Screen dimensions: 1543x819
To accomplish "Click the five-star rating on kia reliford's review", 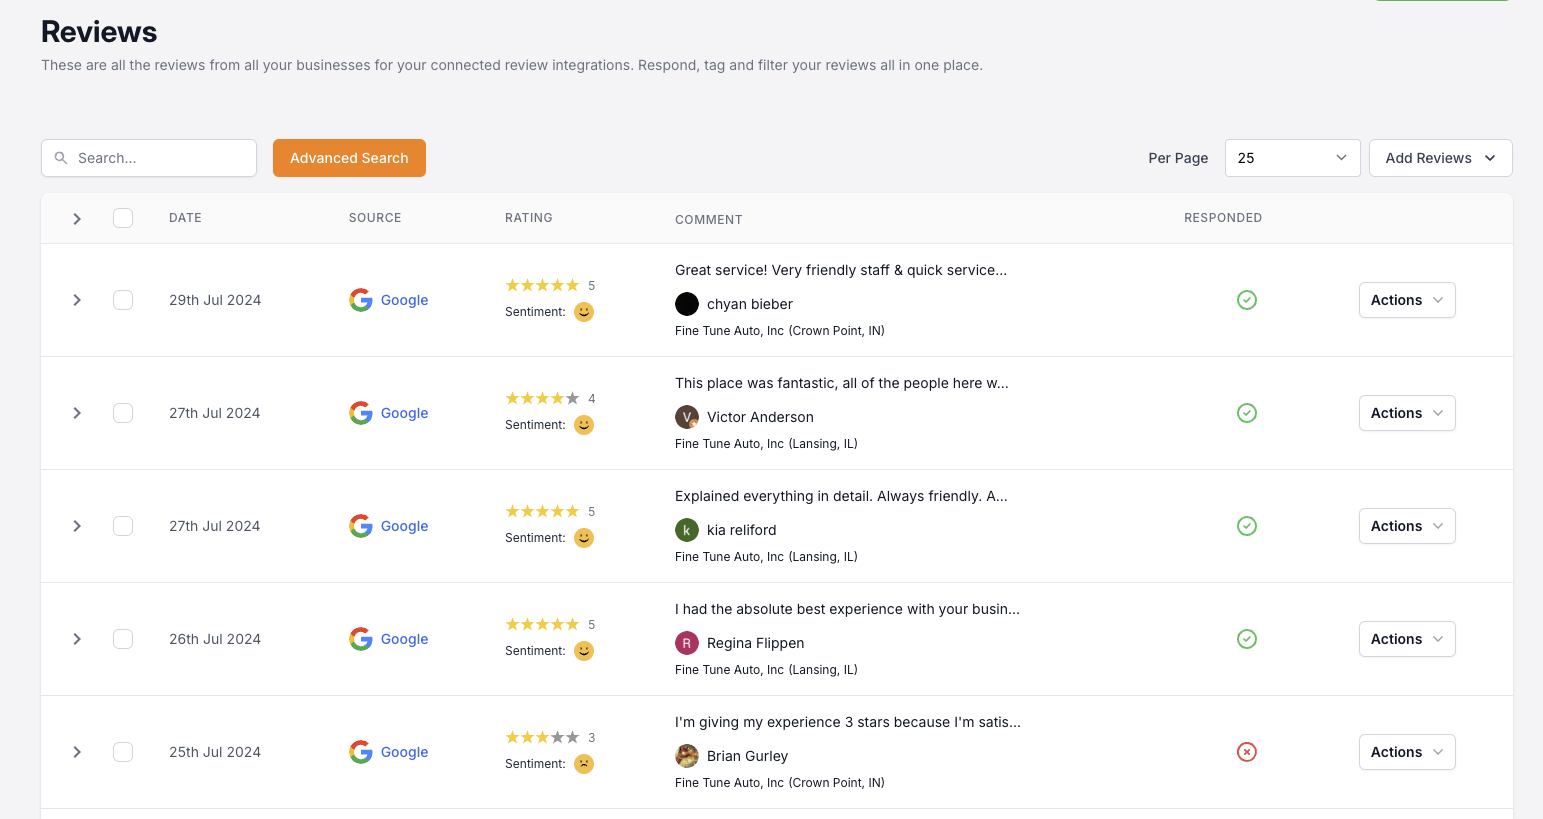I will coord(542,511).
